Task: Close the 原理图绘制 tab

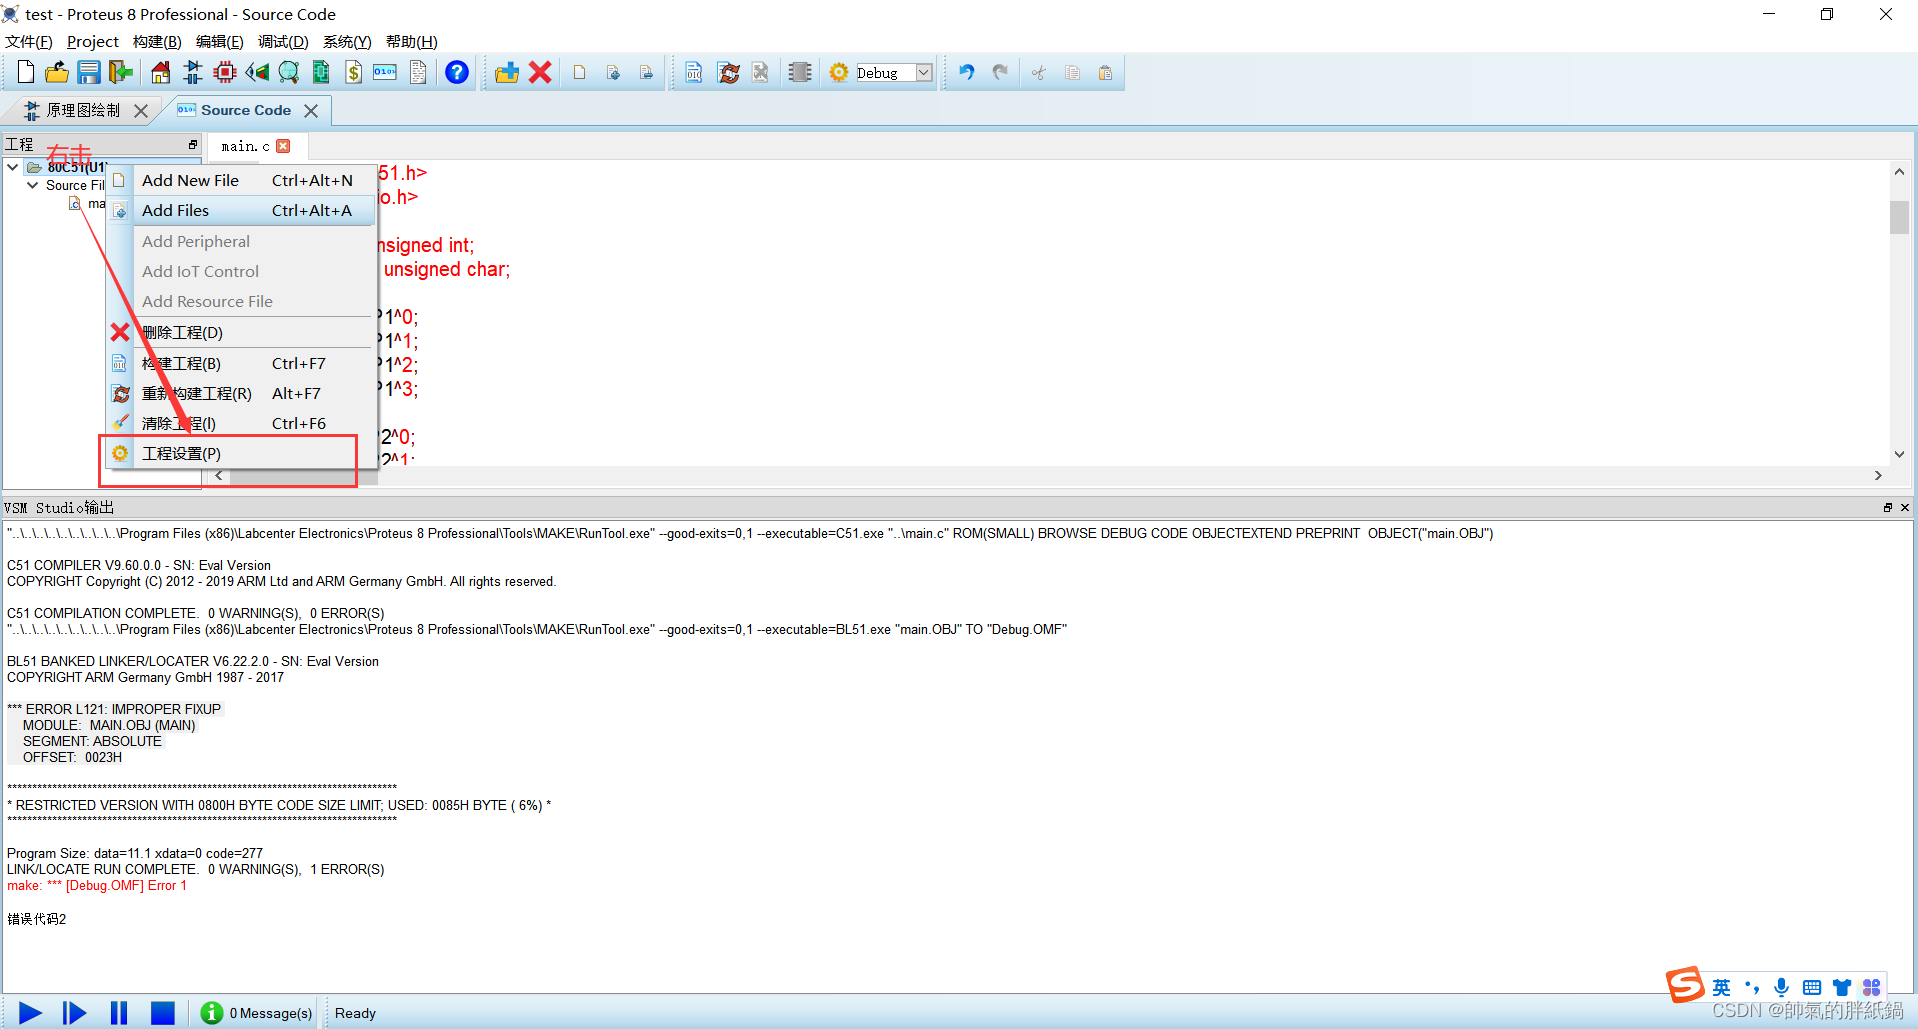Action: (141, 111)
